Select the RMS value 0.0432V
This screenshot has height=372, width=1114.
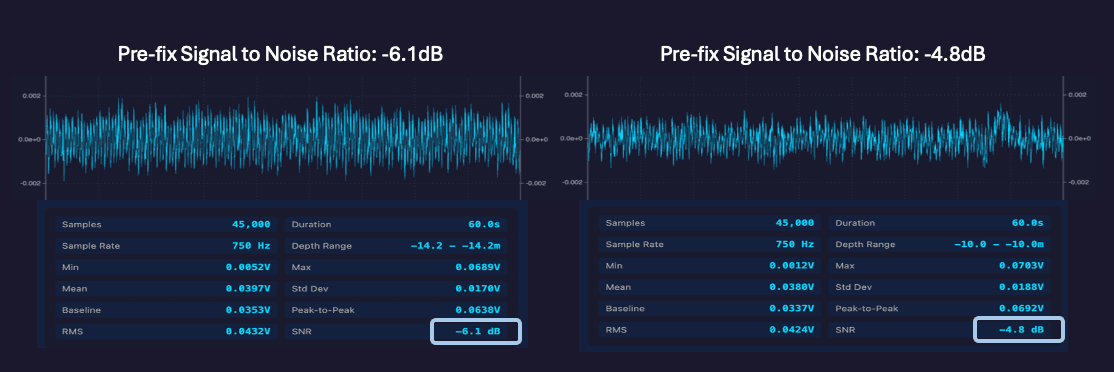[x=248, y=332]
